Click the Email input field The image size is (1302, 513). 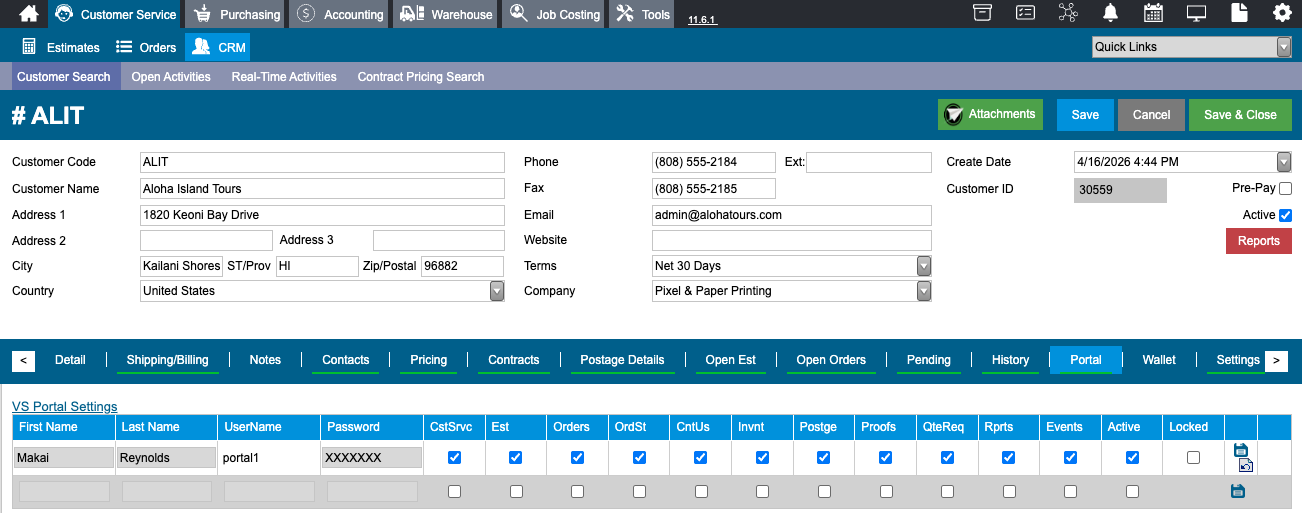(x=792, y=215)
